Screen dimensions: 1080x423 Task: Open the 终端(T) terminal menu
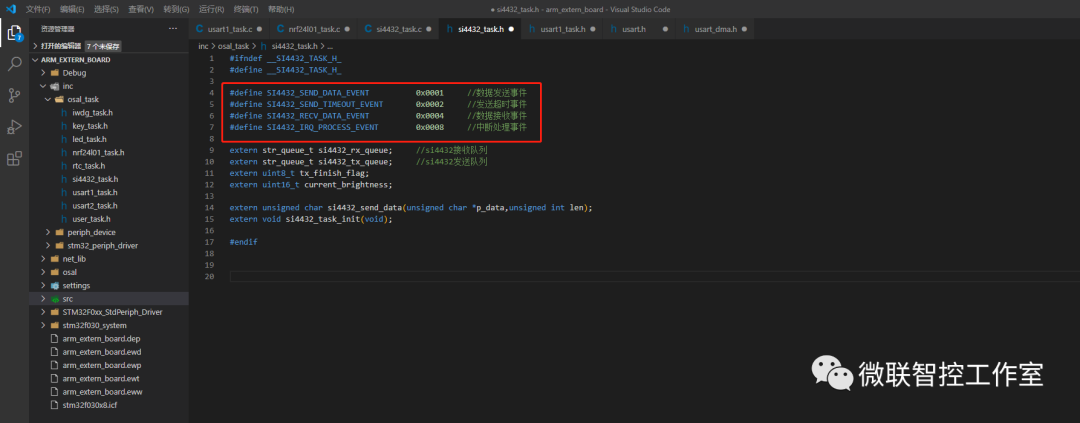[245, 8]
